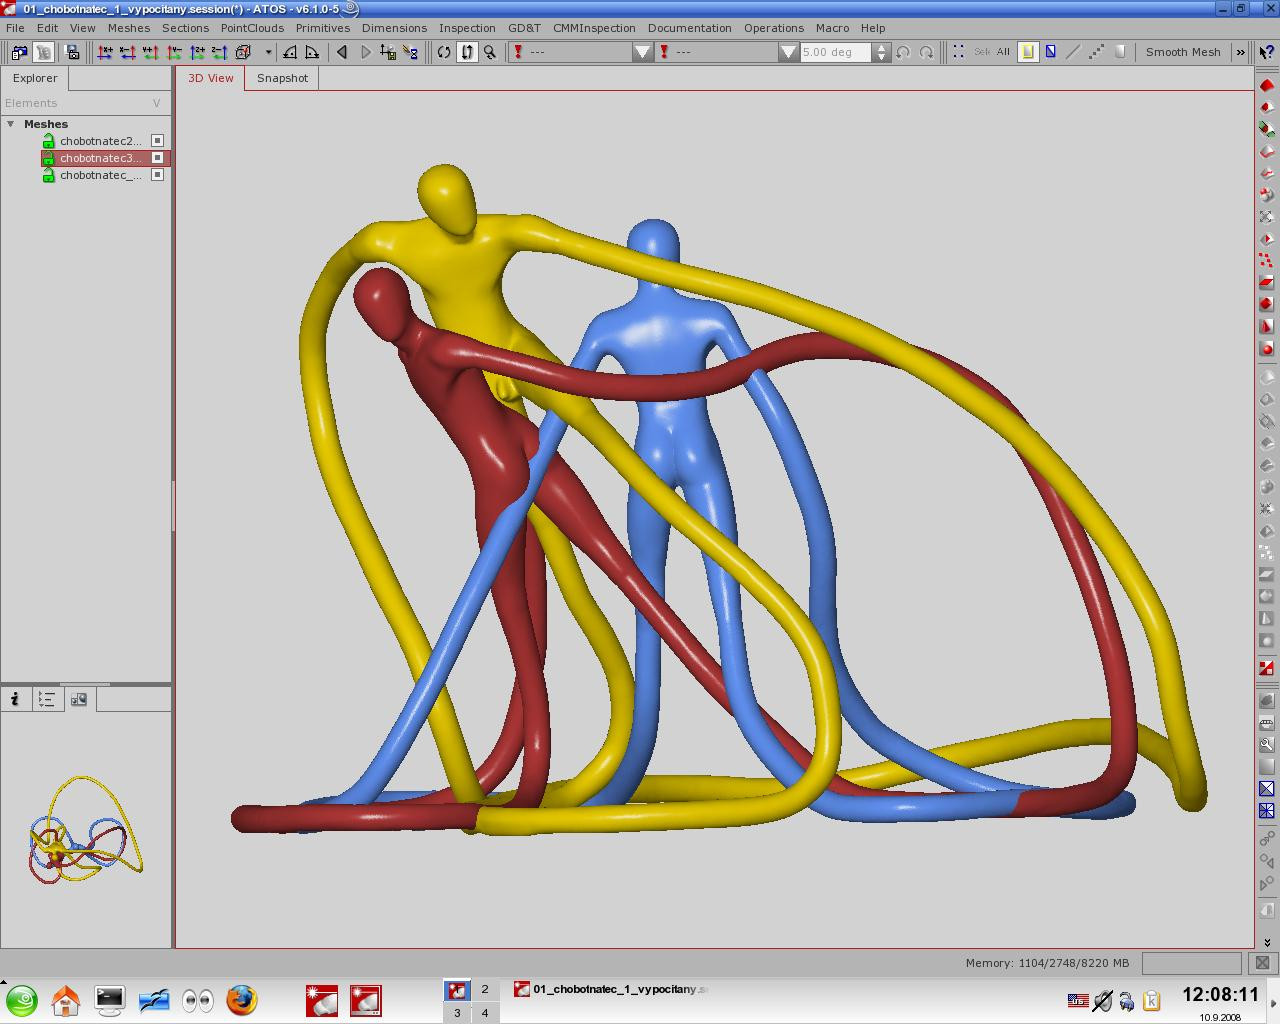Expand the toolbar overflow chevron
Screen dimensions: 1280x1024
pyautogui.click(x=1240, y=52)
